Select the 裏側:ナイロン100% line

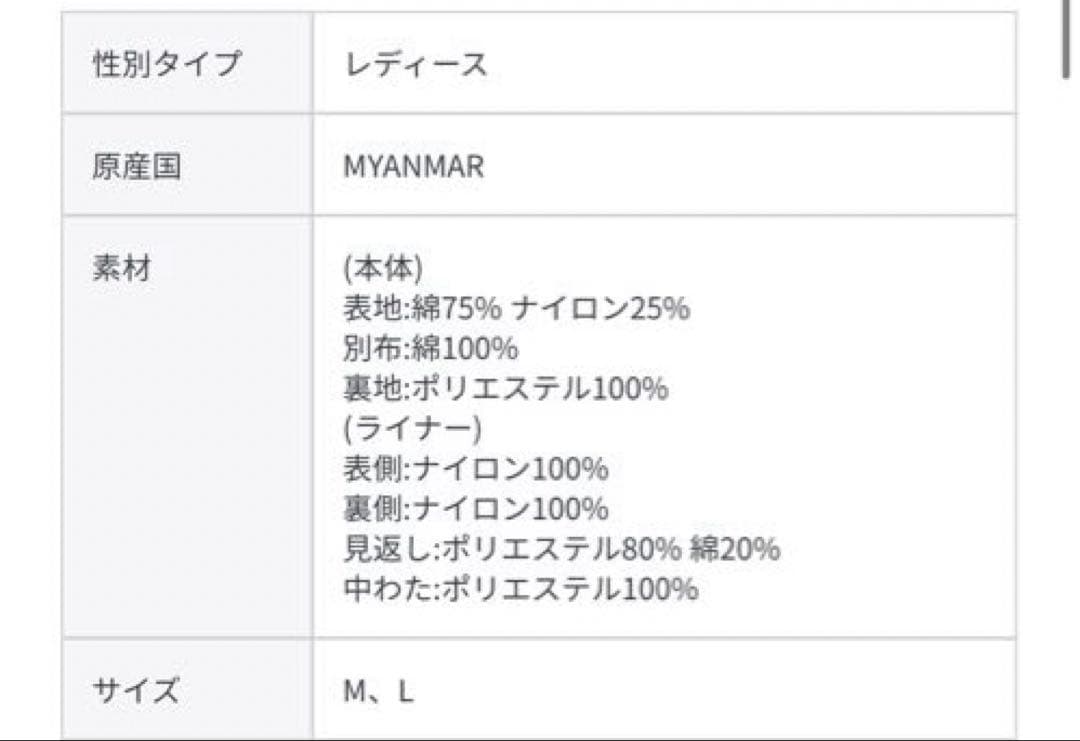point(475,509)
